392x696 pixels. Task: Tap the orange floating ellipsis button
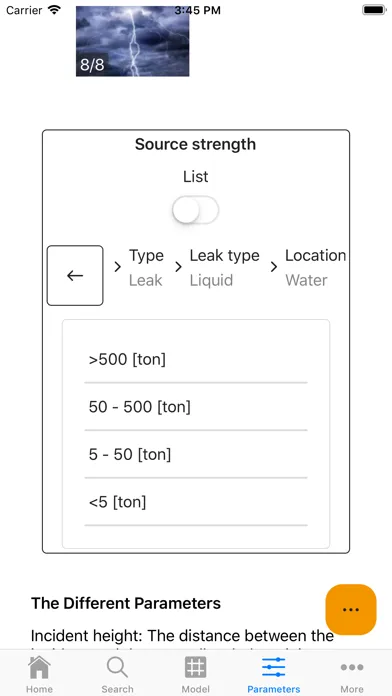coord(351,609)
